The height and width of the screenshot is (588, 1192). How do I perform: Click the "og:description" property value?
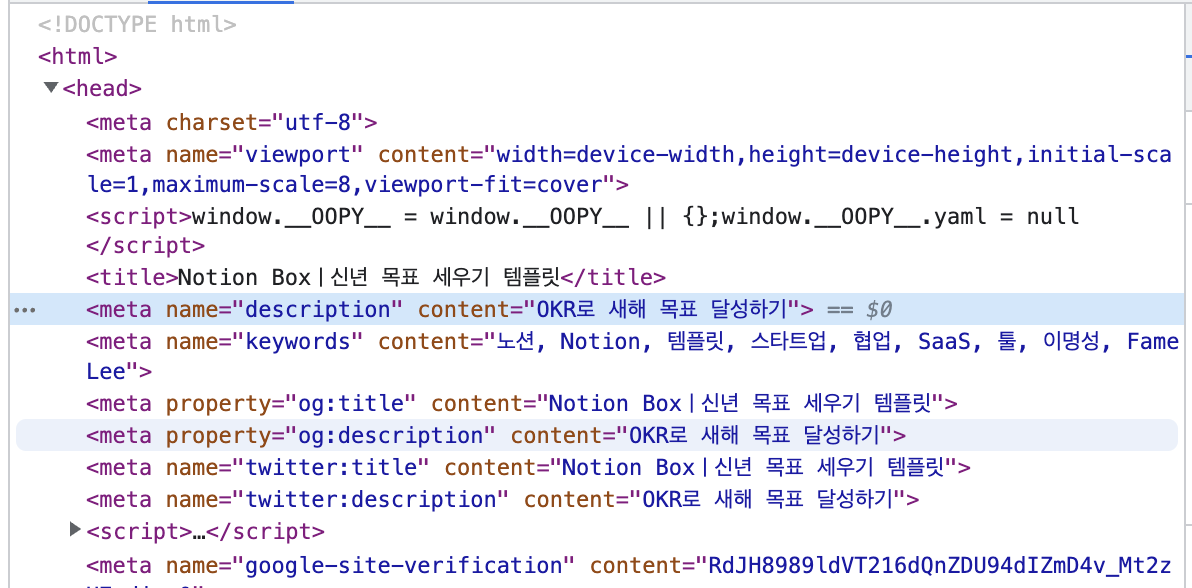point(391,436)
